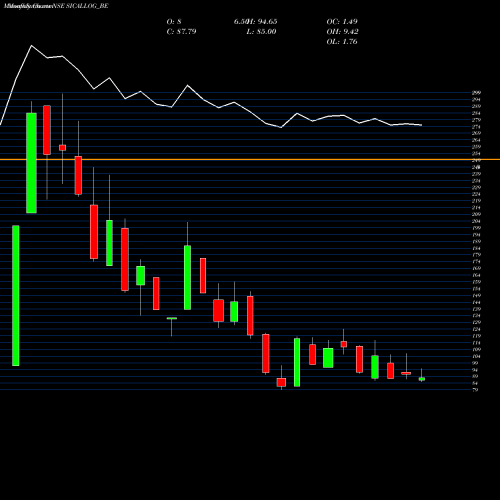Screen dimensions: 500x500
Task: Click the tallest green candle starting the chart
Action: (16, 296)
